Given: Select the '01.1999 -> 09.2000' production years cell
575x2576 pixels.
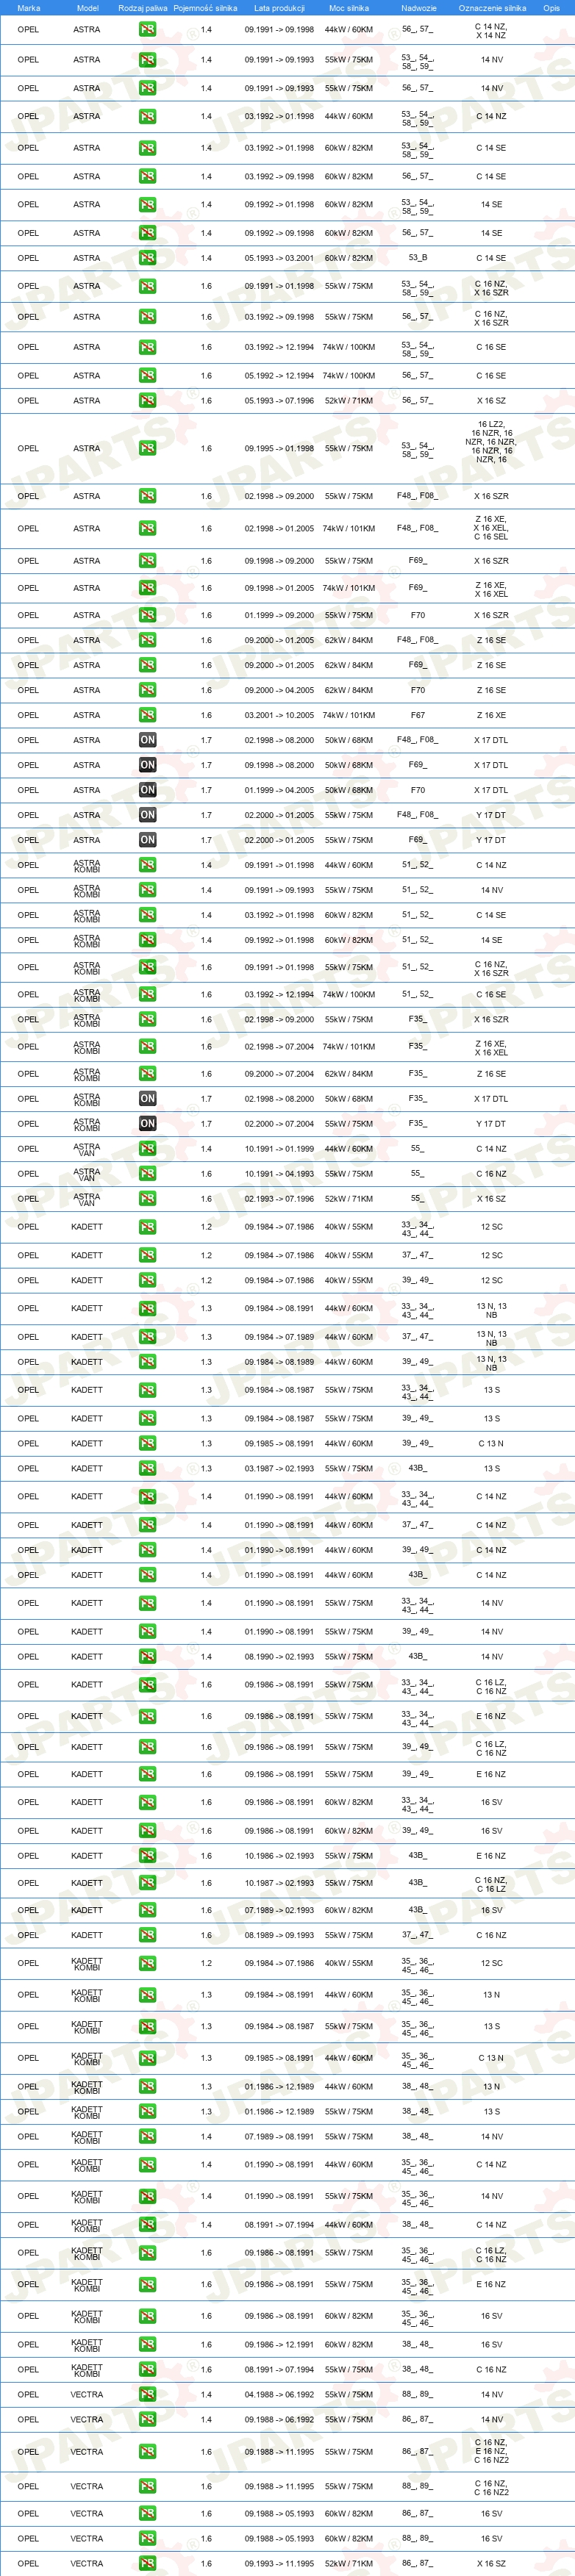Looking at the screenshot, I should pos(279,615).
